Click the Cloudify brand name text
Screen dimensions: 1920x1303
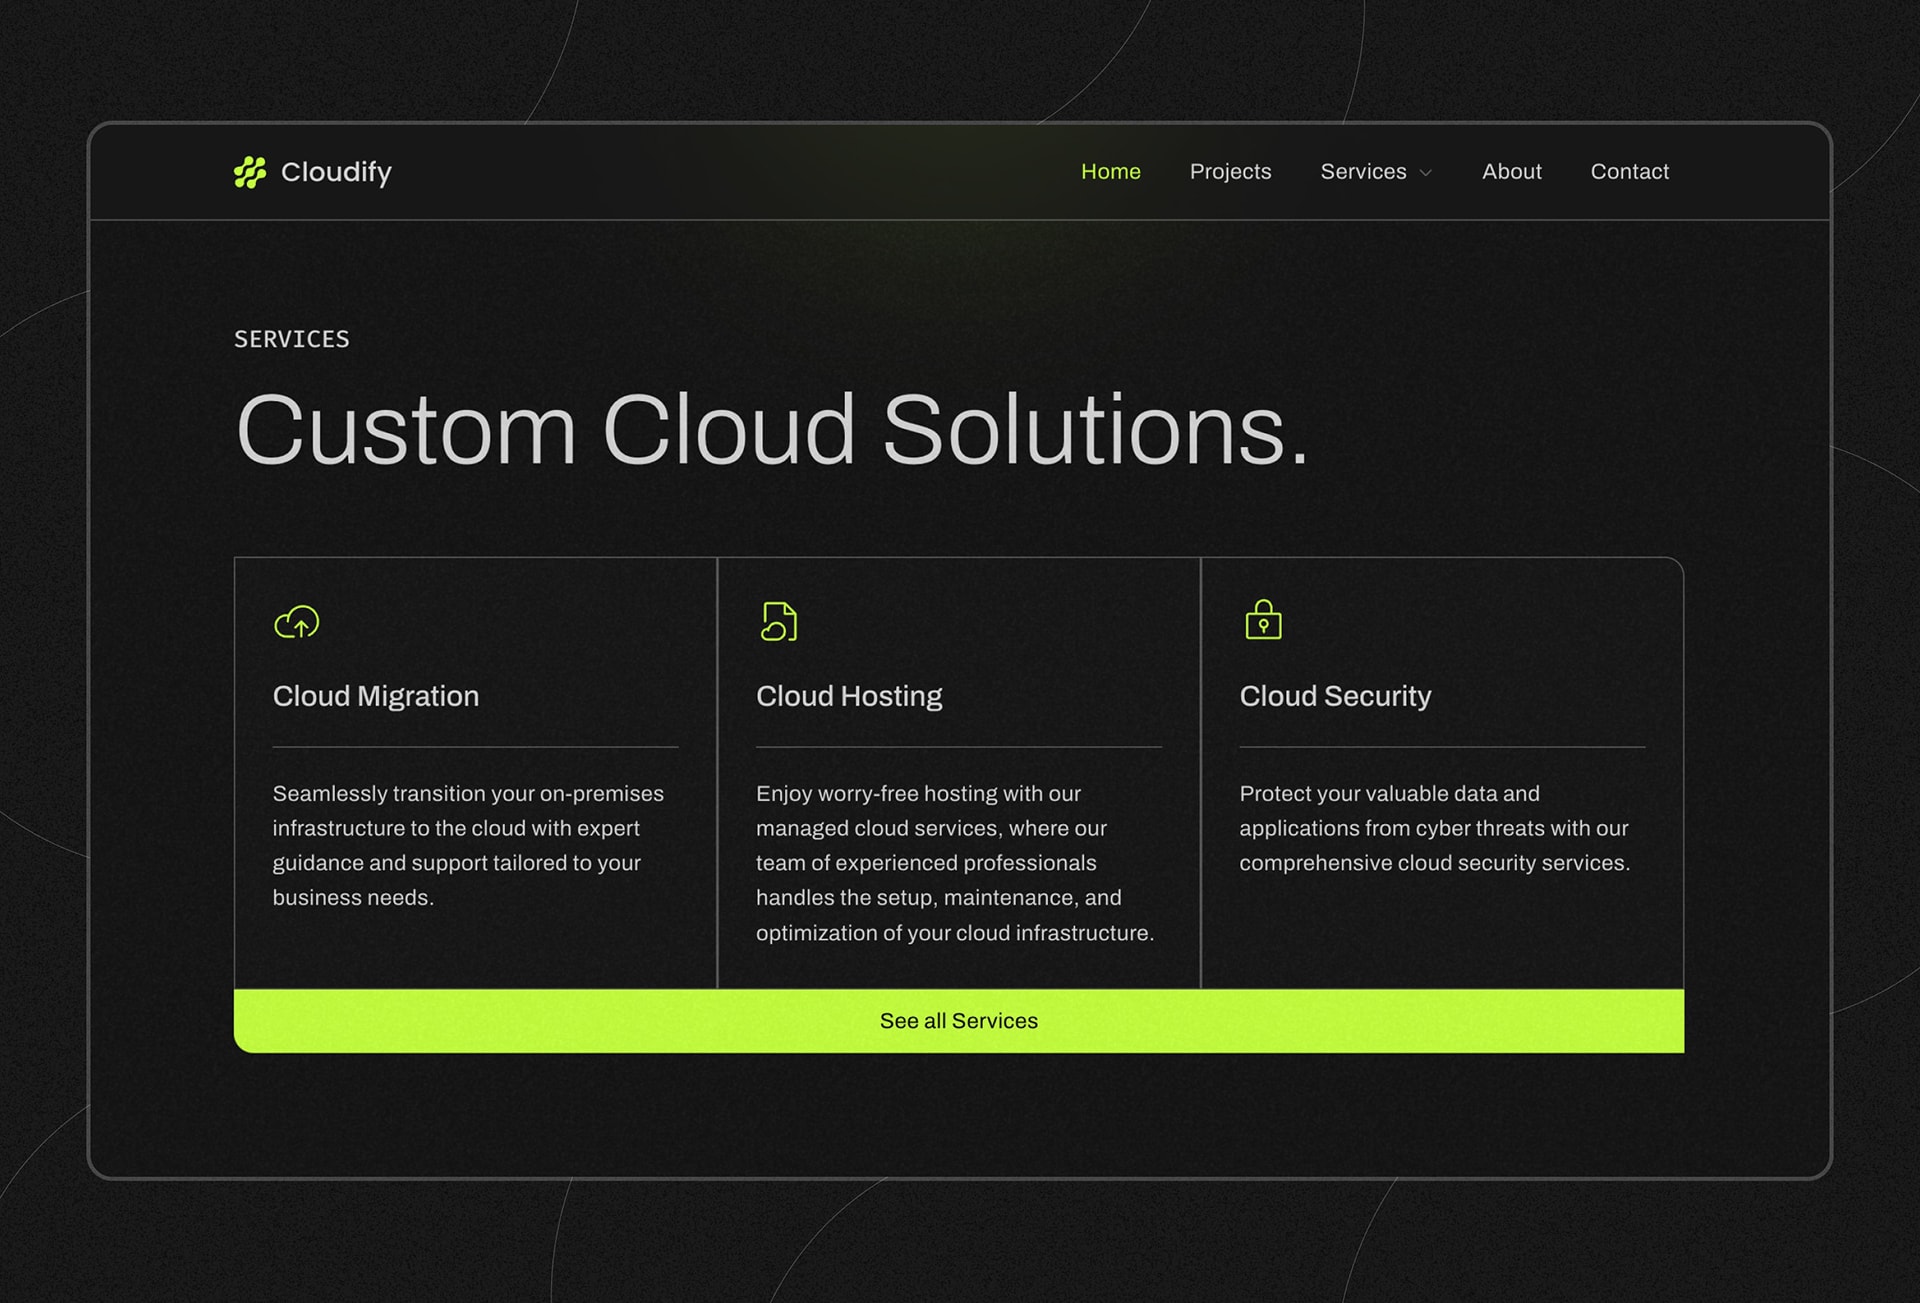[x=336, y=172]
